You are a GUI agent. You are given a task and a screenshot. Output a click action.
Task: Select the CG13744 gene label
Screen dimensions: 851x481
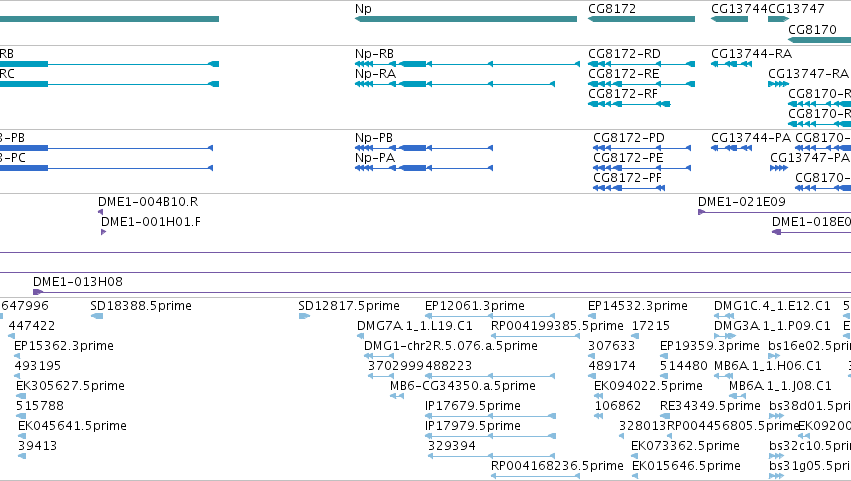click(739, 9)
